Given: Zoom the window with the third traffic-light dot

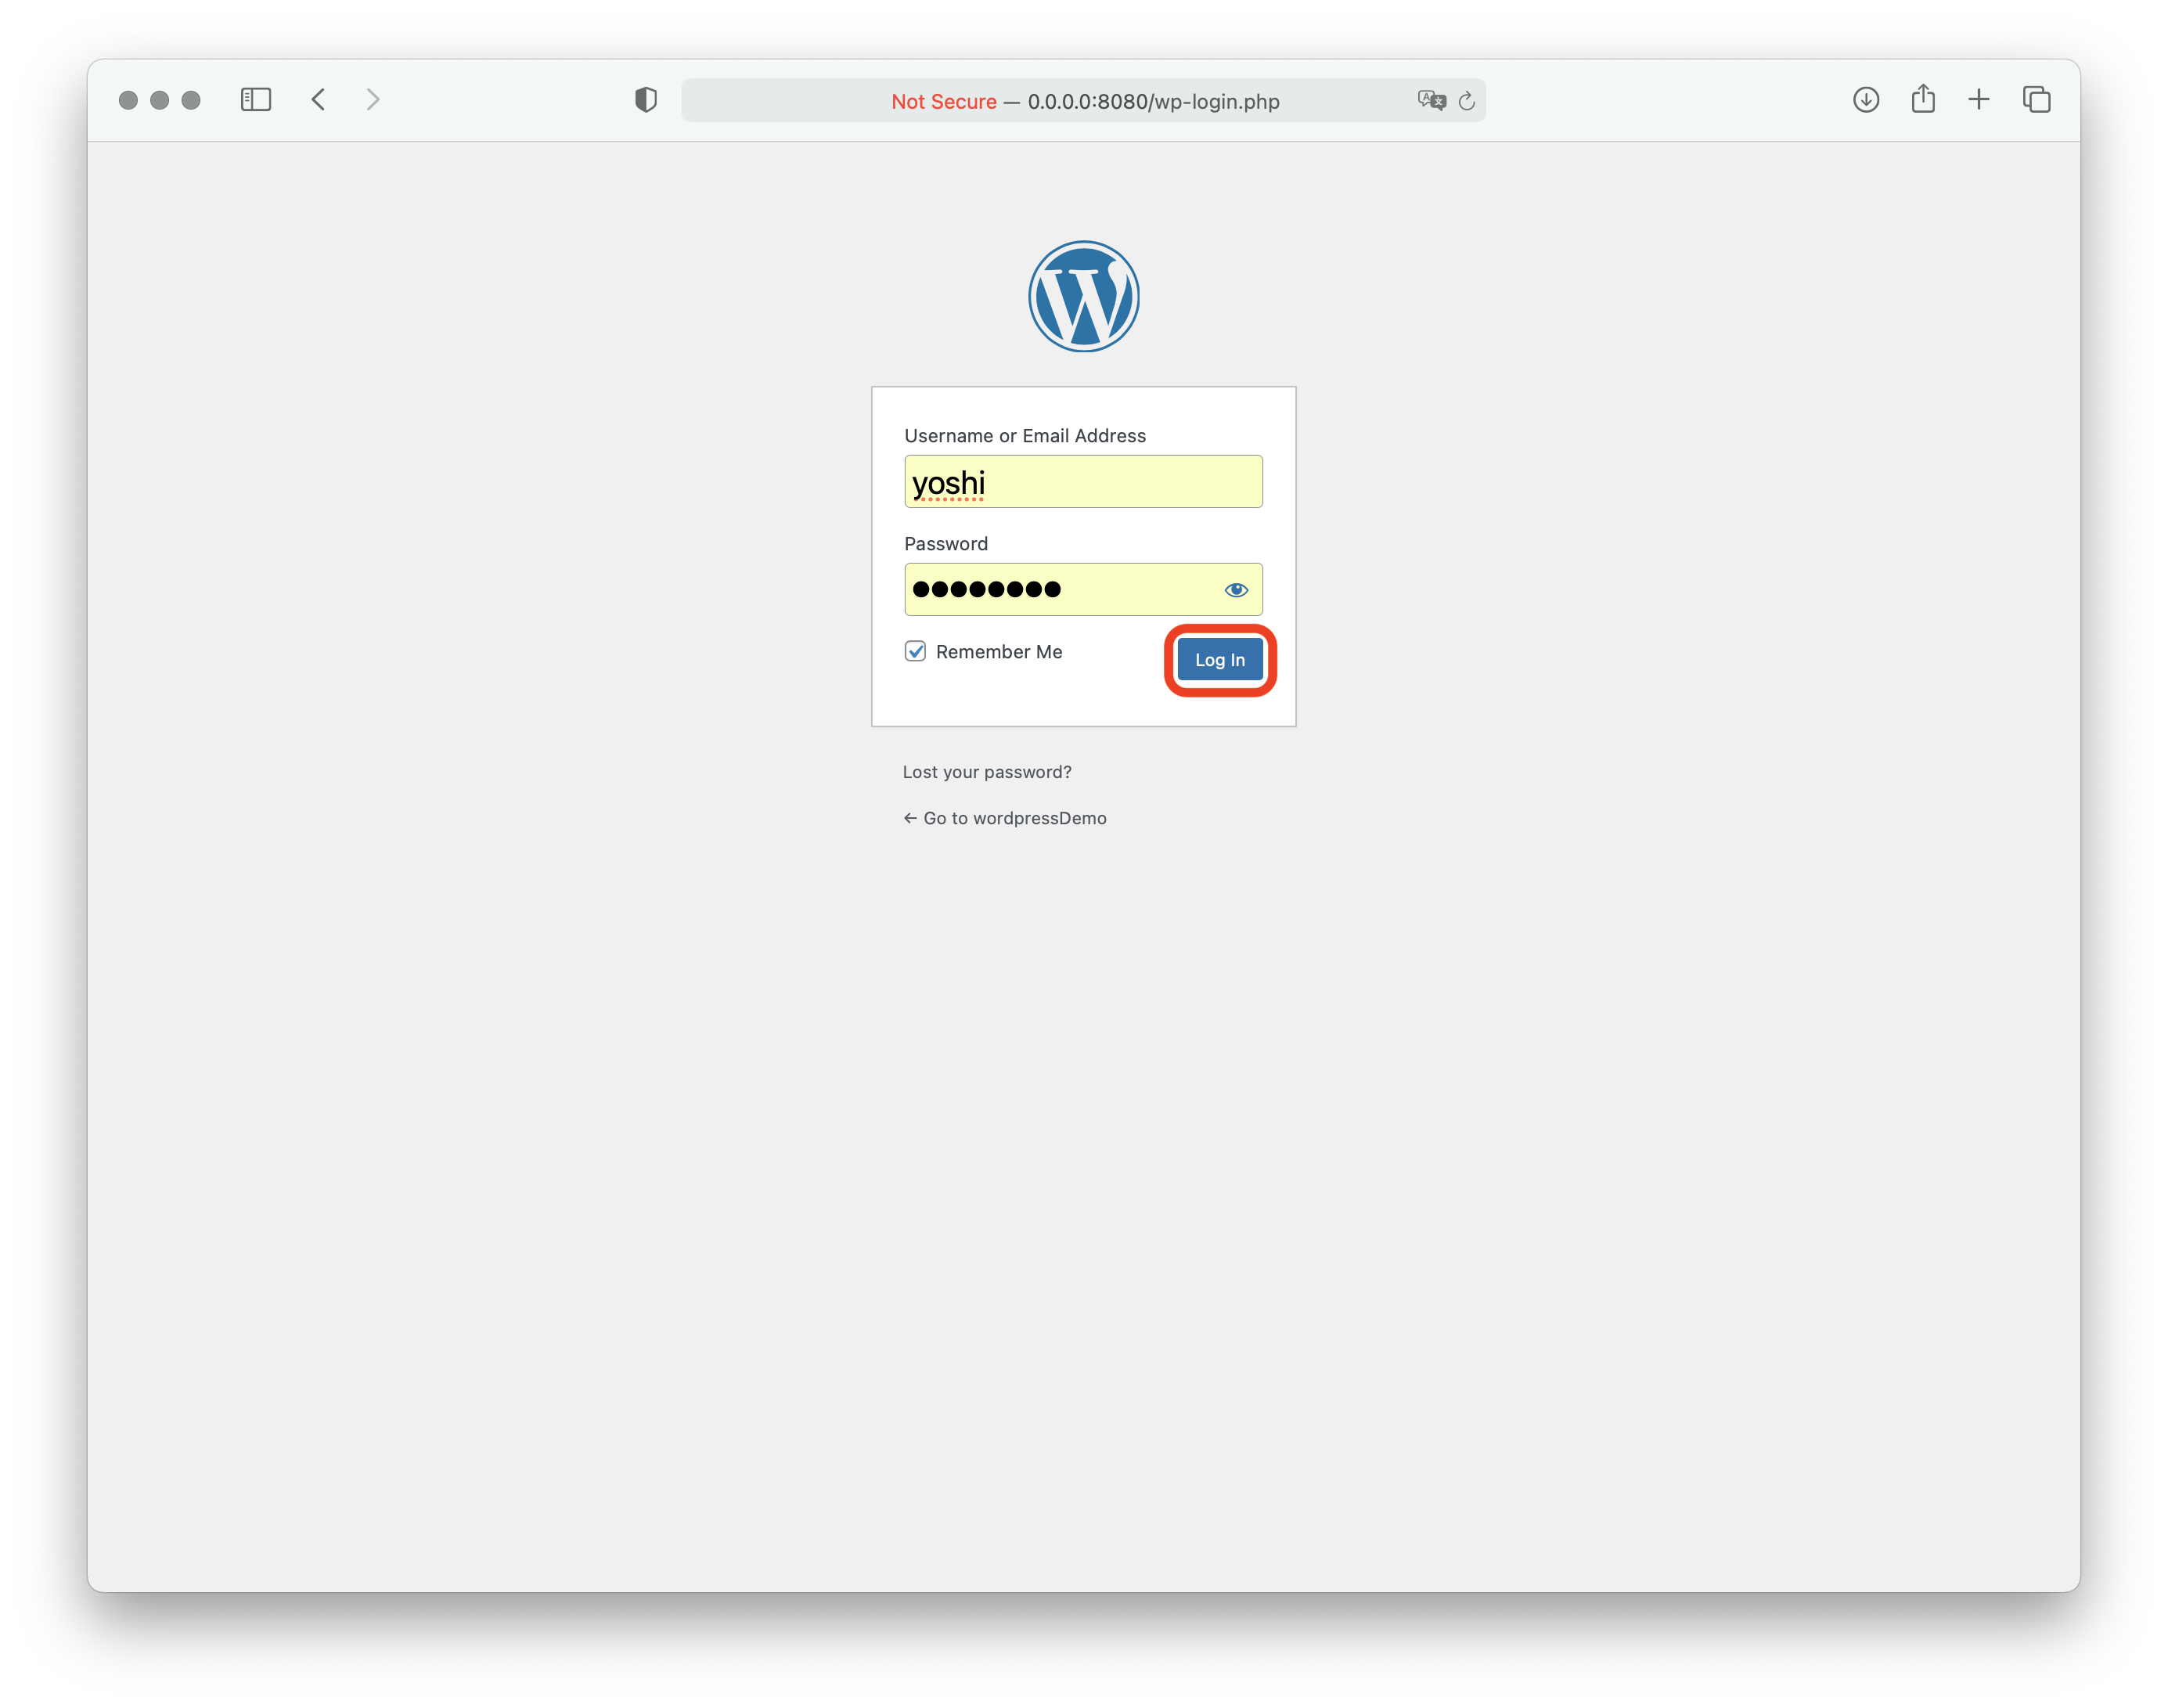Looking at the screenshot, I should pos(191,100).
